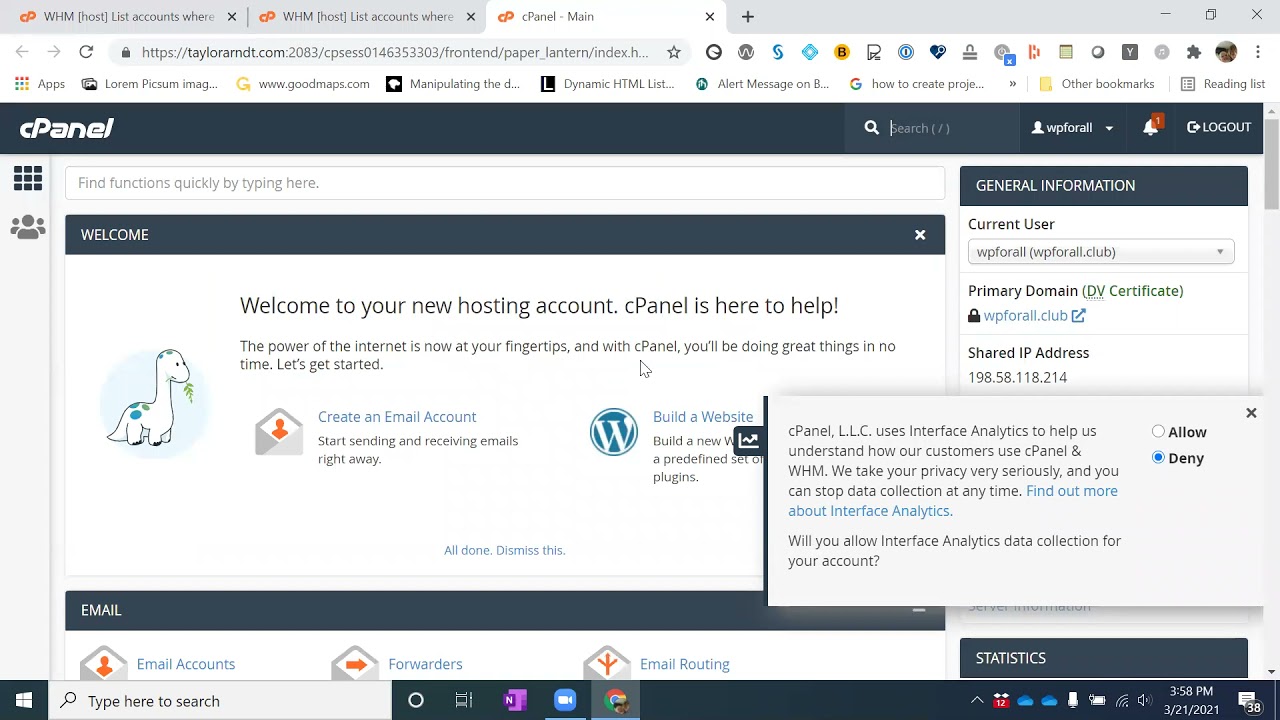
Task: Open Forwarders link
Action: (425, 664)
